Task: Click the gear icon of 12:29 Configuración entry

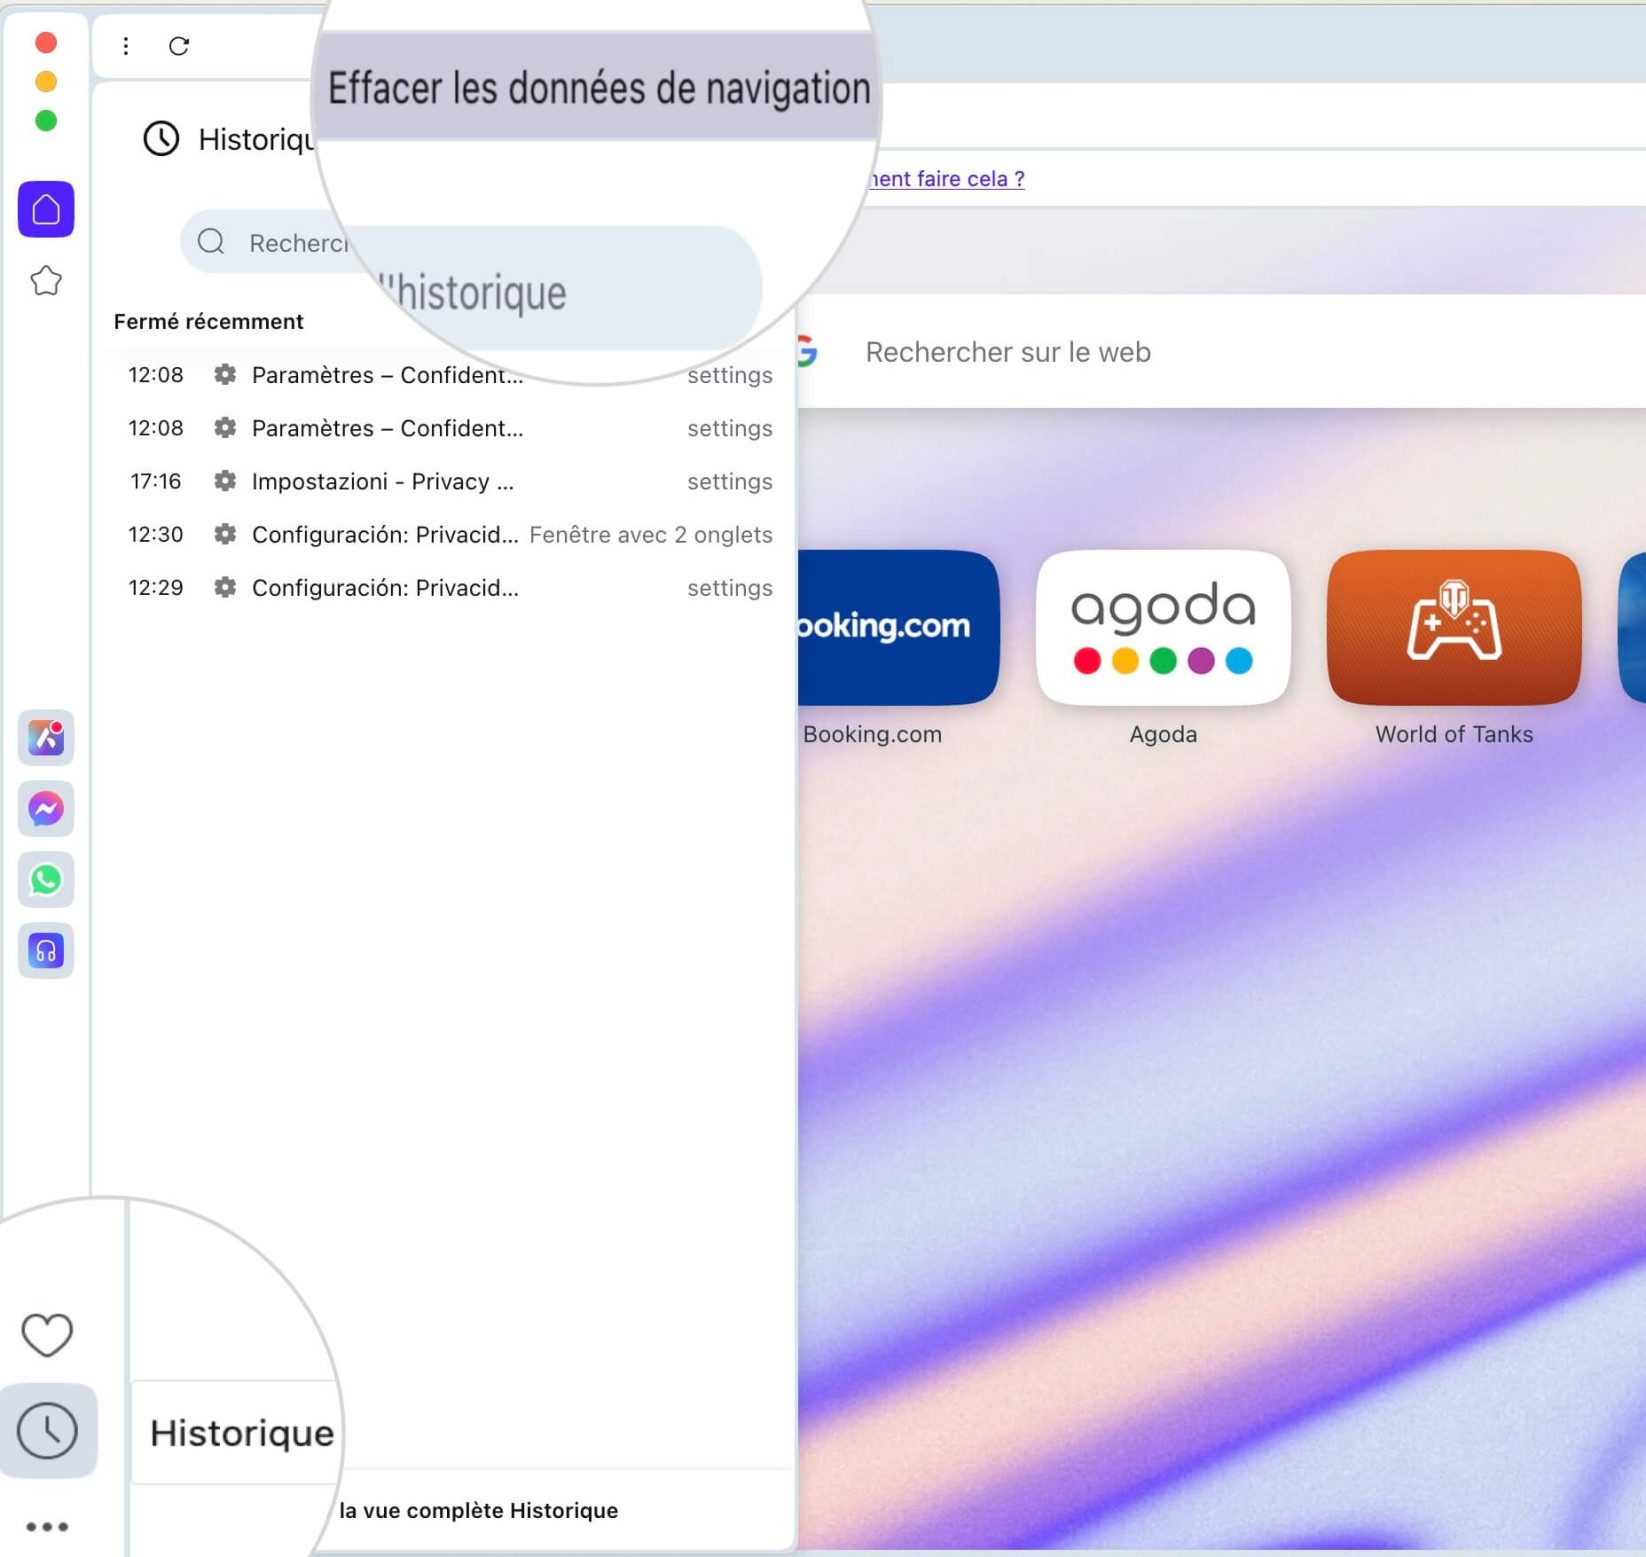Action: pos(225,587)
